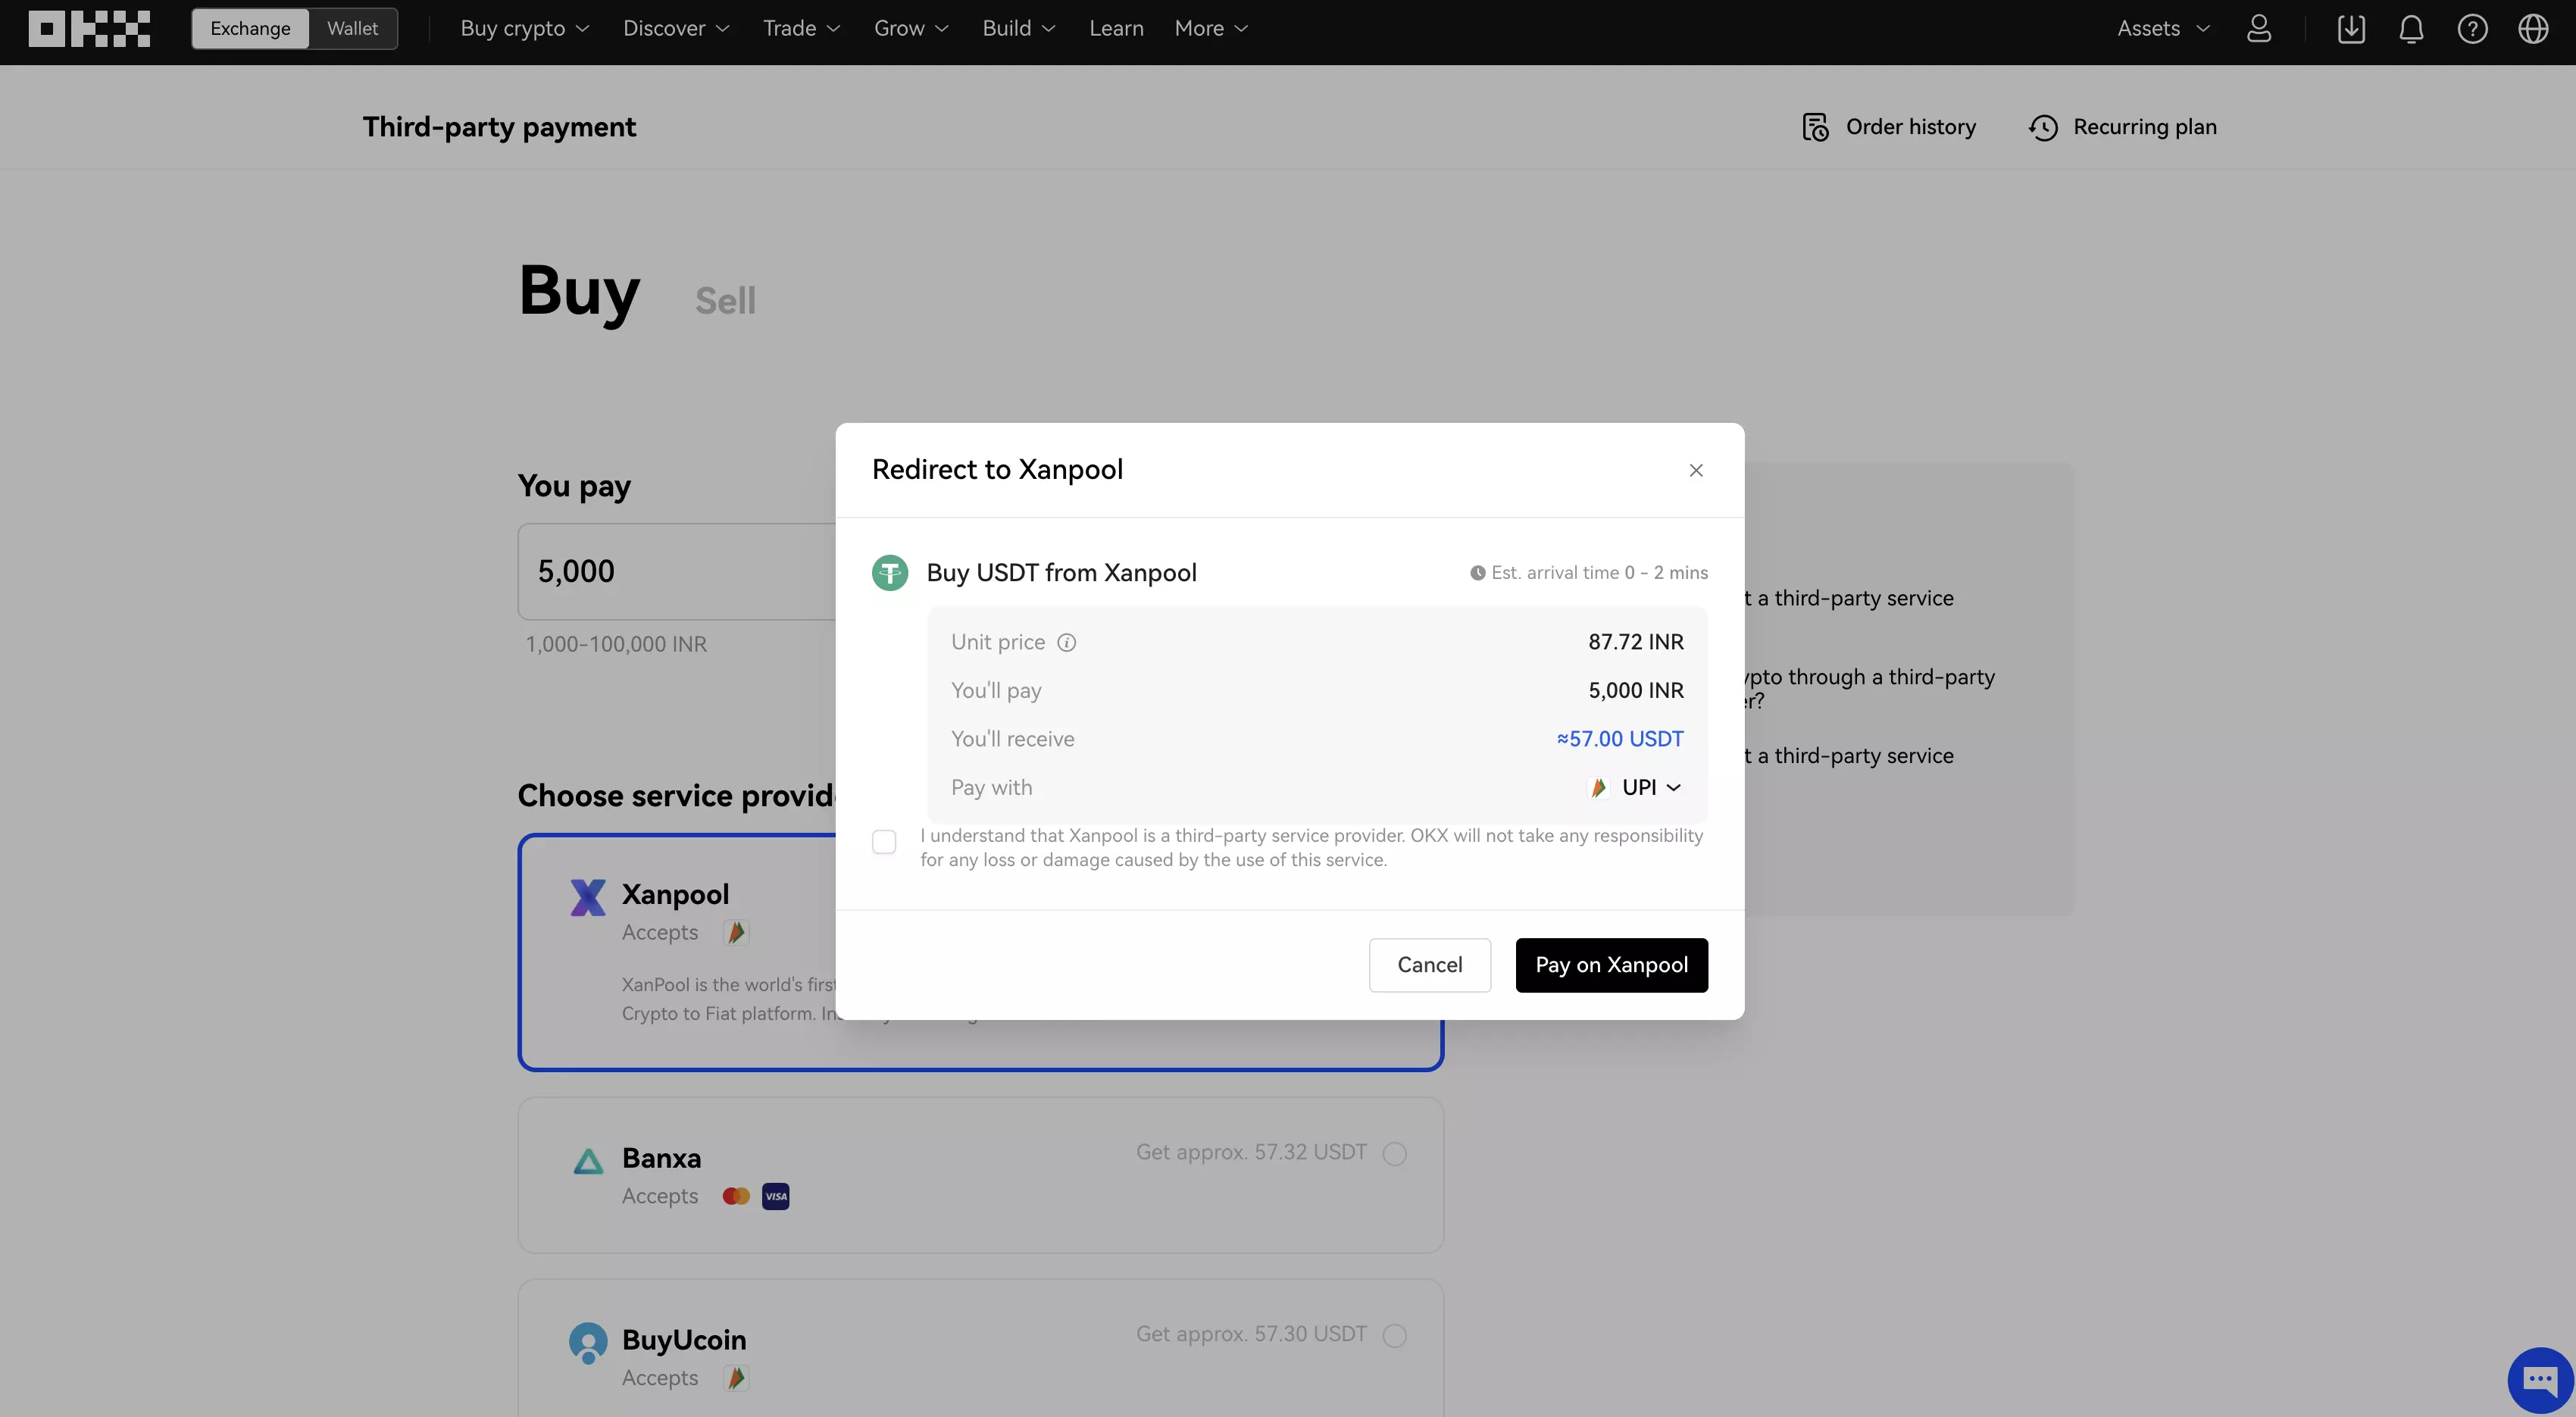
Task: Click the UPI icon under BuyUcoin Accepts
Action: [736, 1378]
